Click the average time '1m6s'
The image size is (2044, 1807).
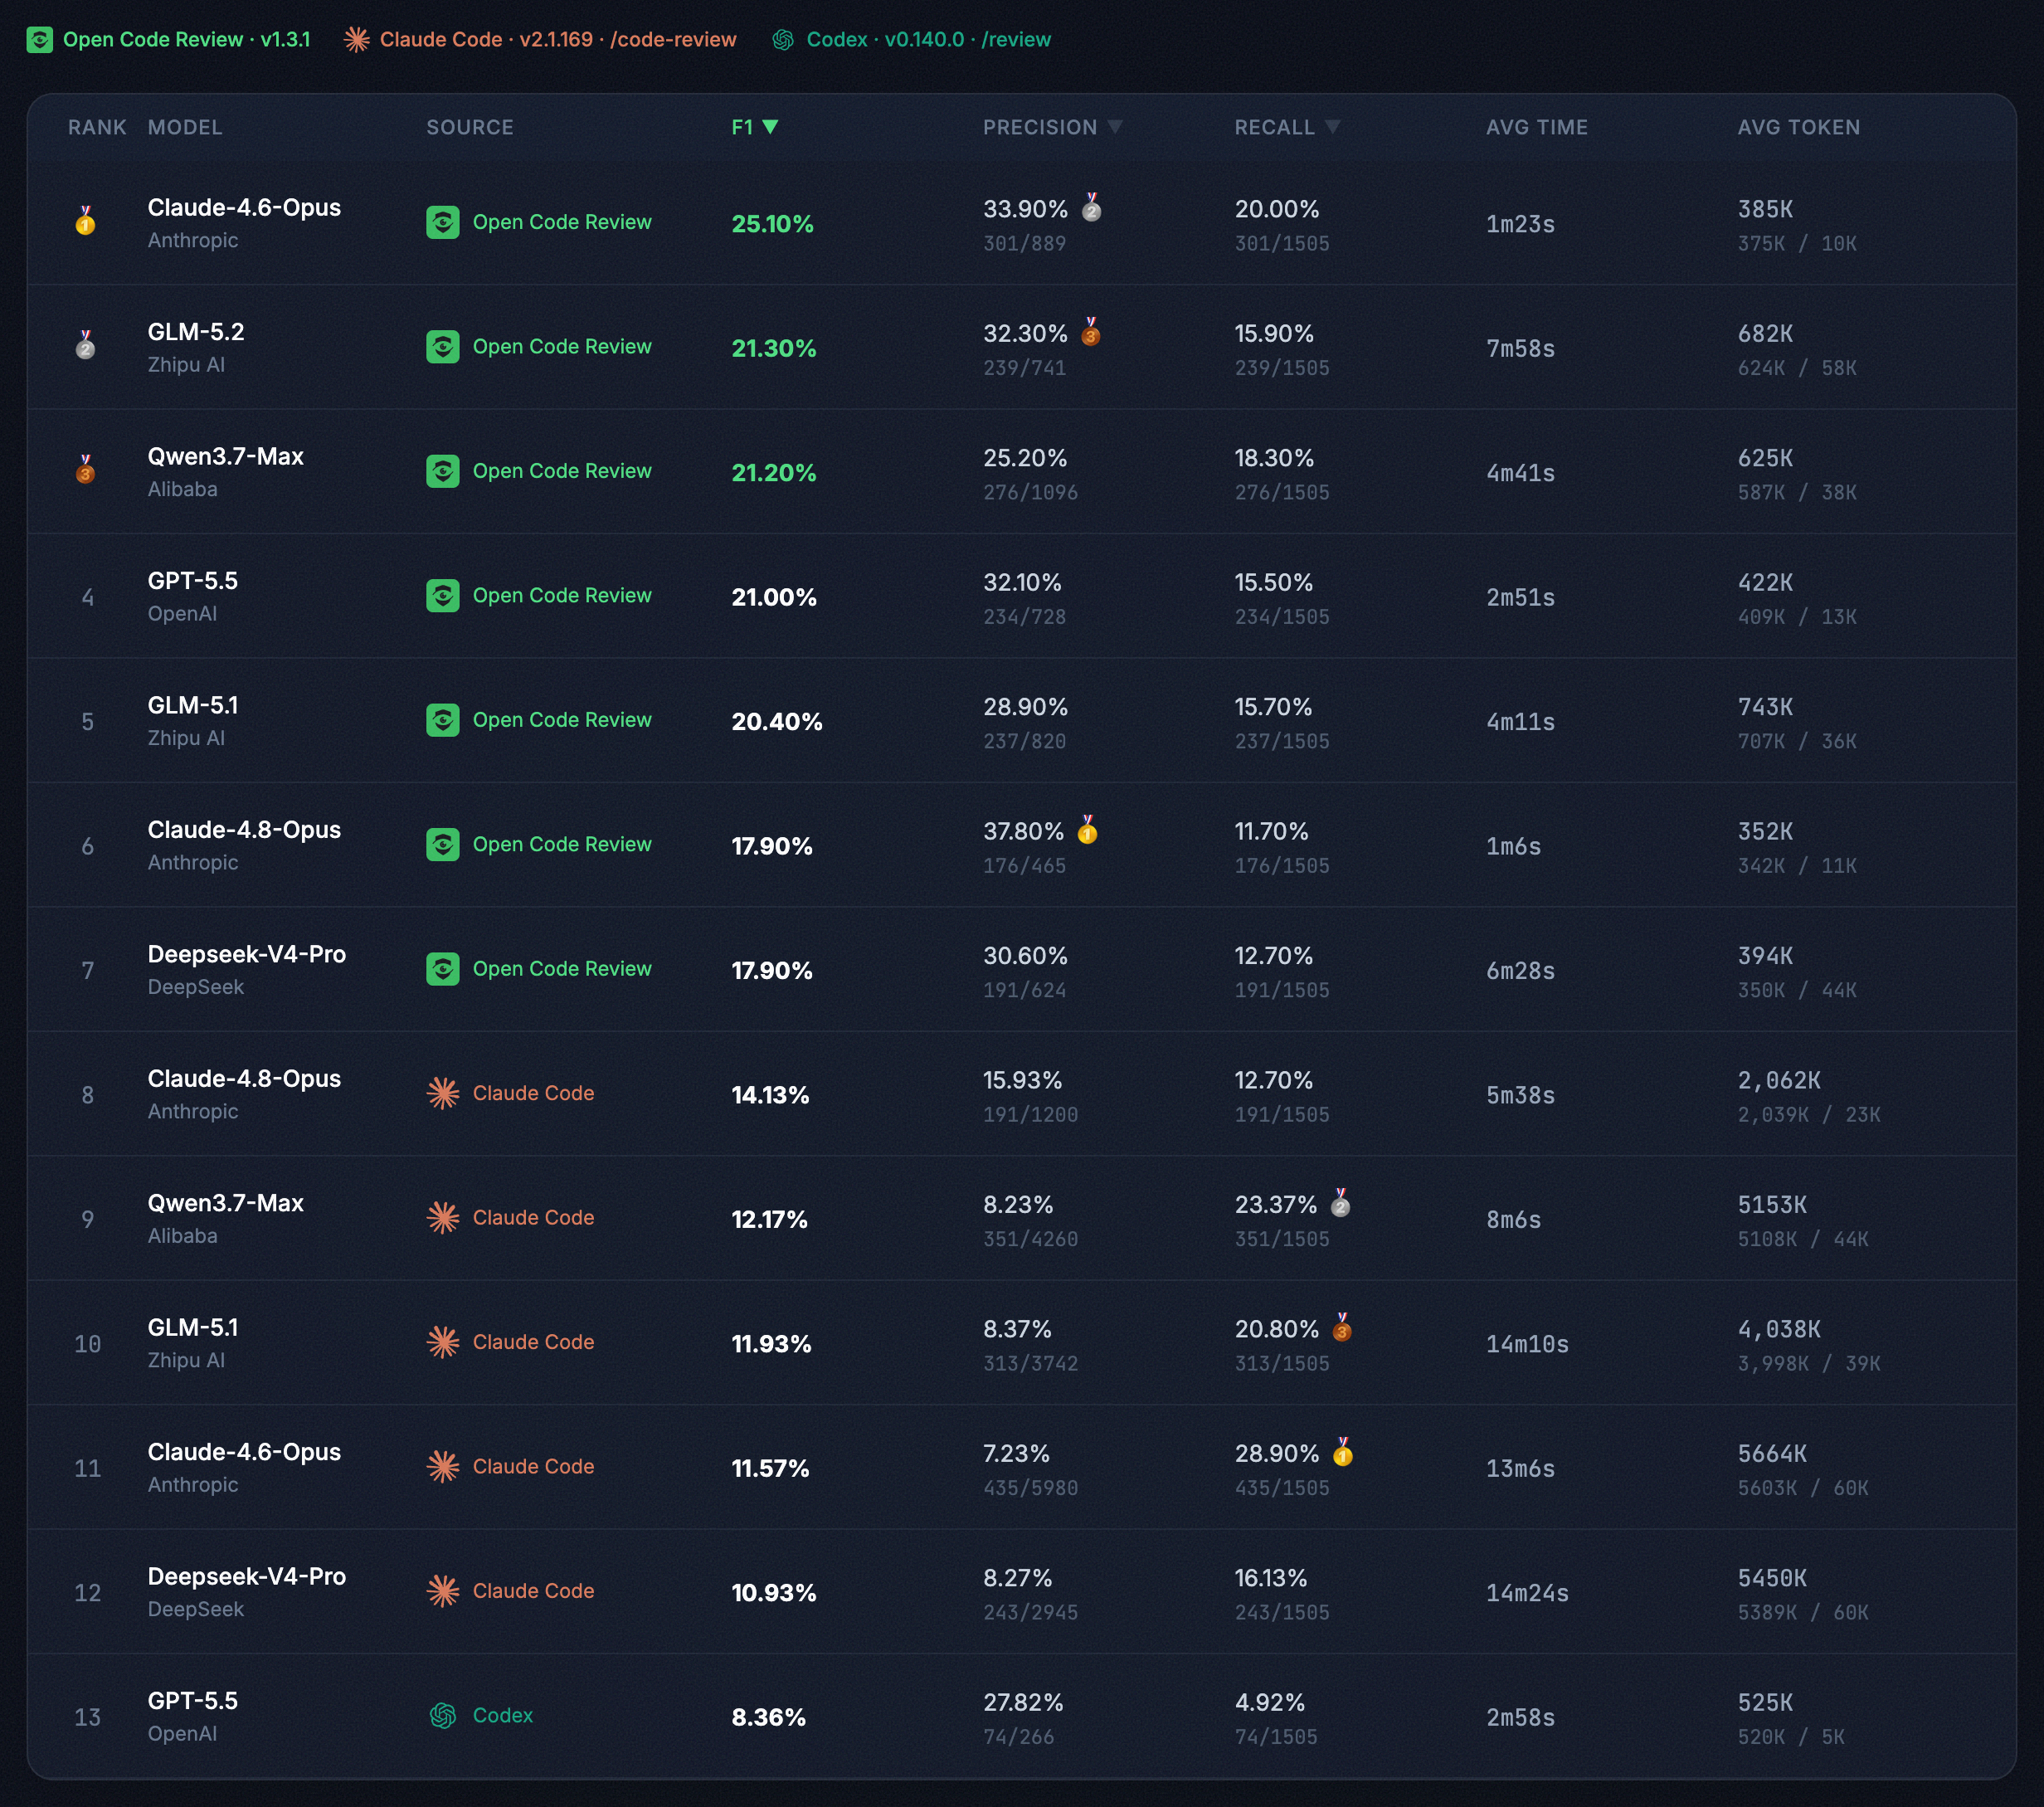(x=1514, y=847)
